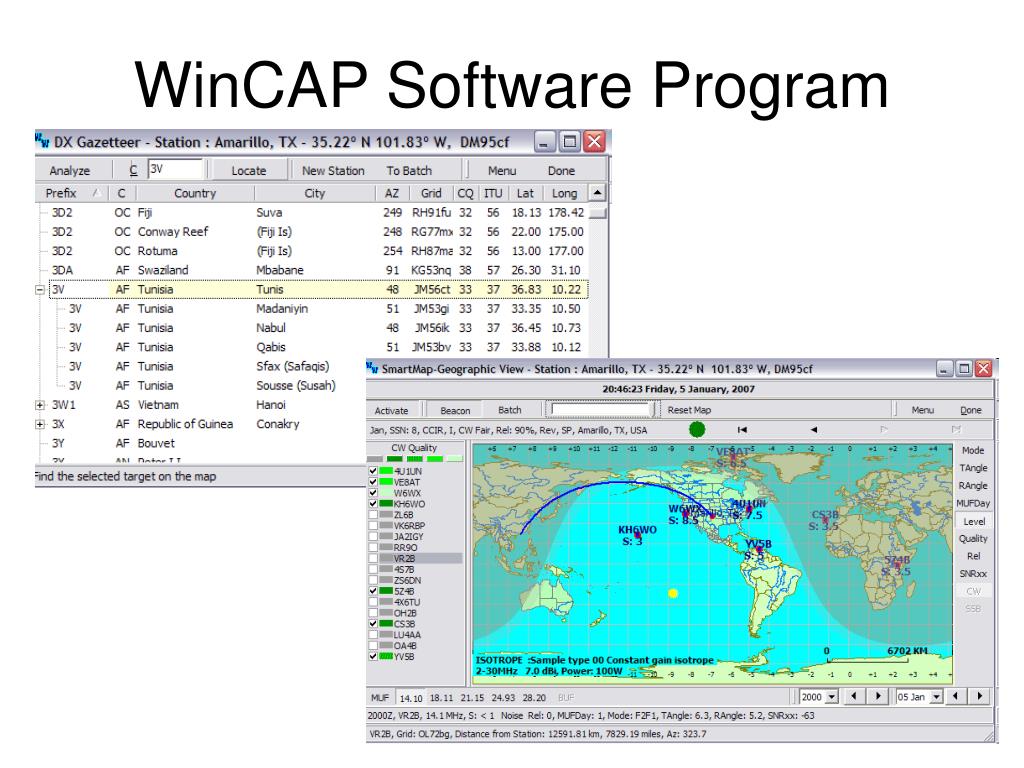
Task: Click the CS3B beacon marker on map
Action: tap(825, 520)
